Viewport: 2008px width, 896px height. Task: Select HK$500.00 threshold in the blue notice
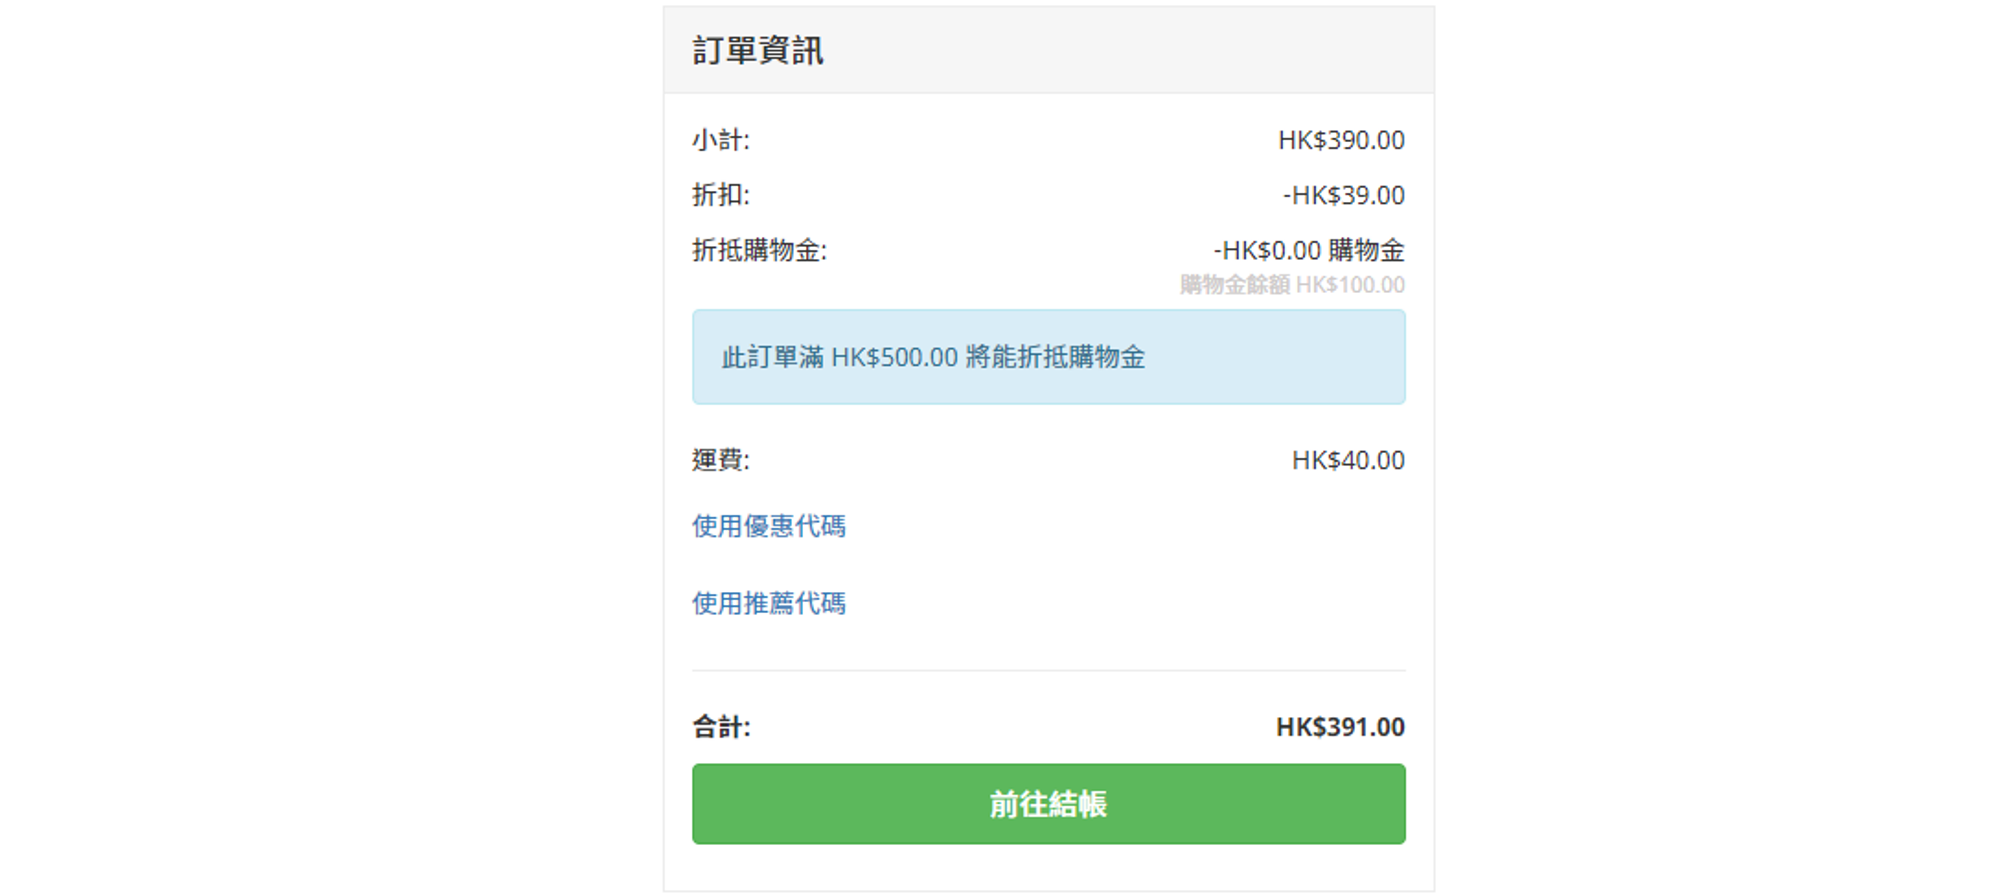coord(894,357)
